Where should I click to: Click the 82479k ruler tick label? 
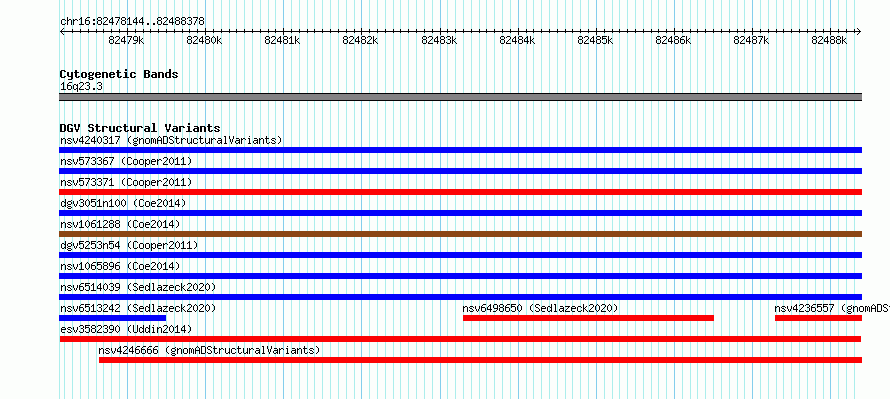point(127,40)
